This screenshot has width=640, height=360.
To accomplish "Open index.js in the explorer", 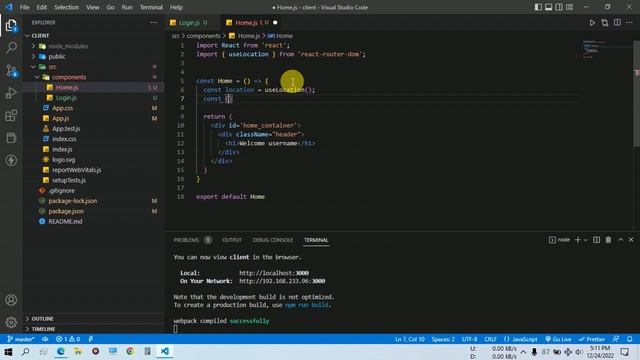I will tap(62, 149).
